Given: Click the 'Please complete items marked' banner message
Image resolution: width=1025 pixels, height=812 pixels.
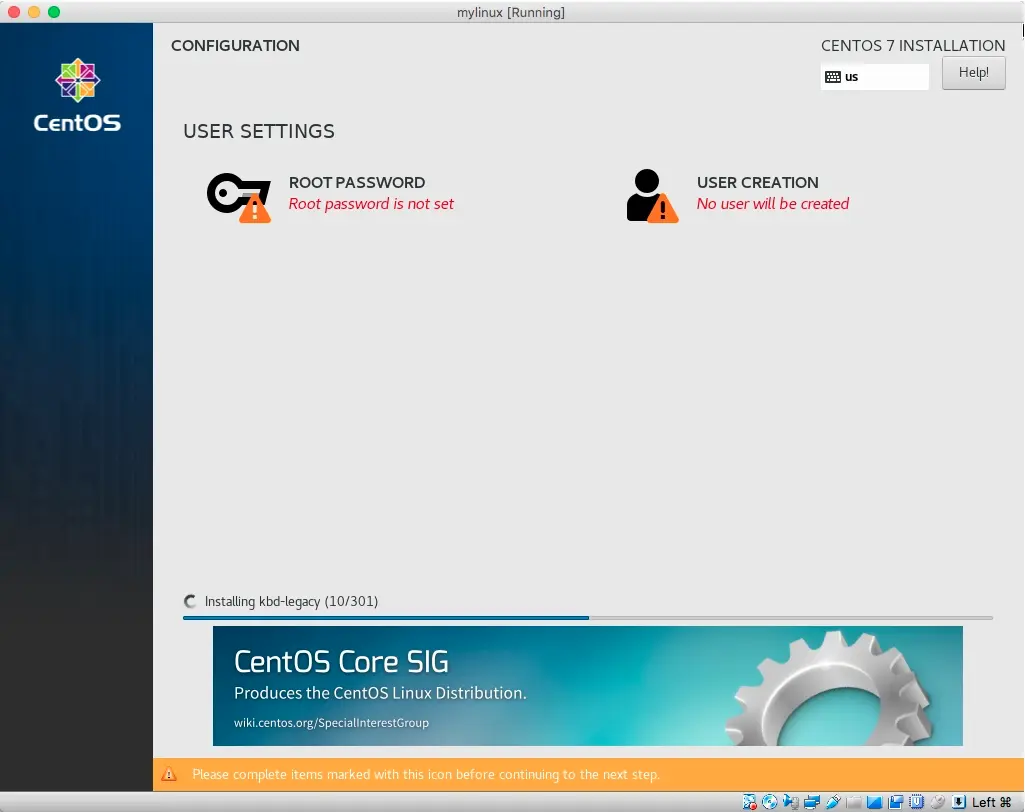Looking at the screenshot, I should point(426,775).
